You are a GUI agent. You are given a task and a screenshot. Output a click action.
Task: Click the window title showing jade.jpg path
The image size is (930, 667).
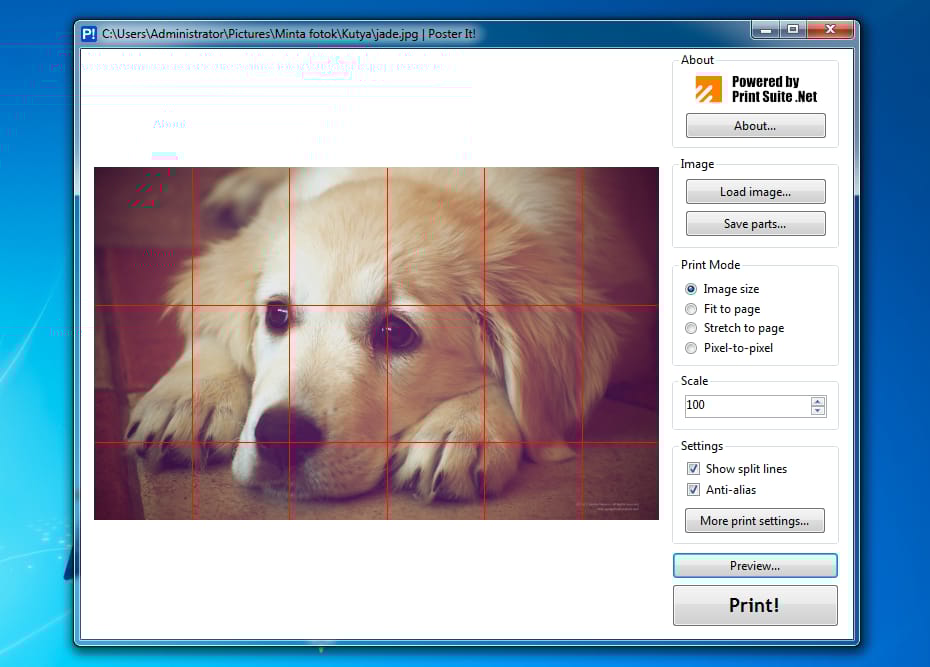(x=289, y=34)
